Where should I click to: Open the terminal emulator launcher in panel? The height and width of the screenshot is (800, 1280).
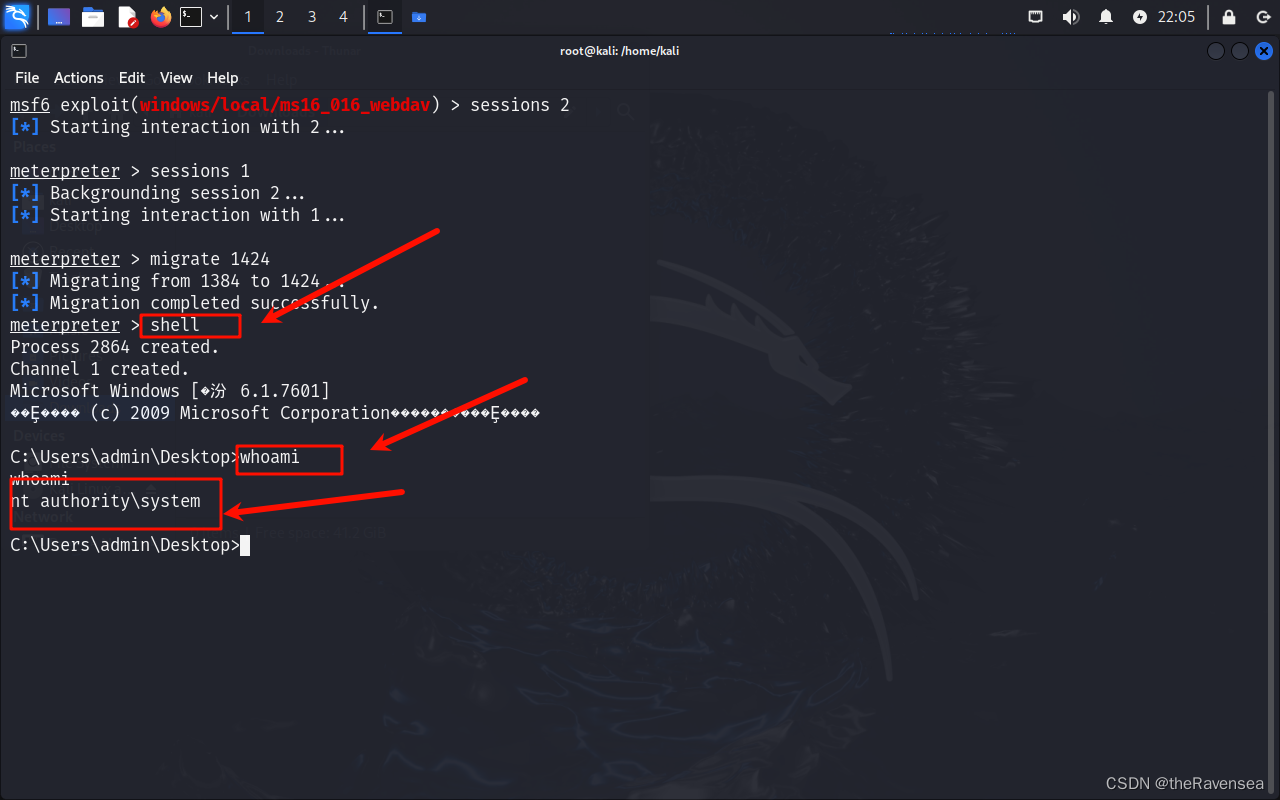pos(191,17)
